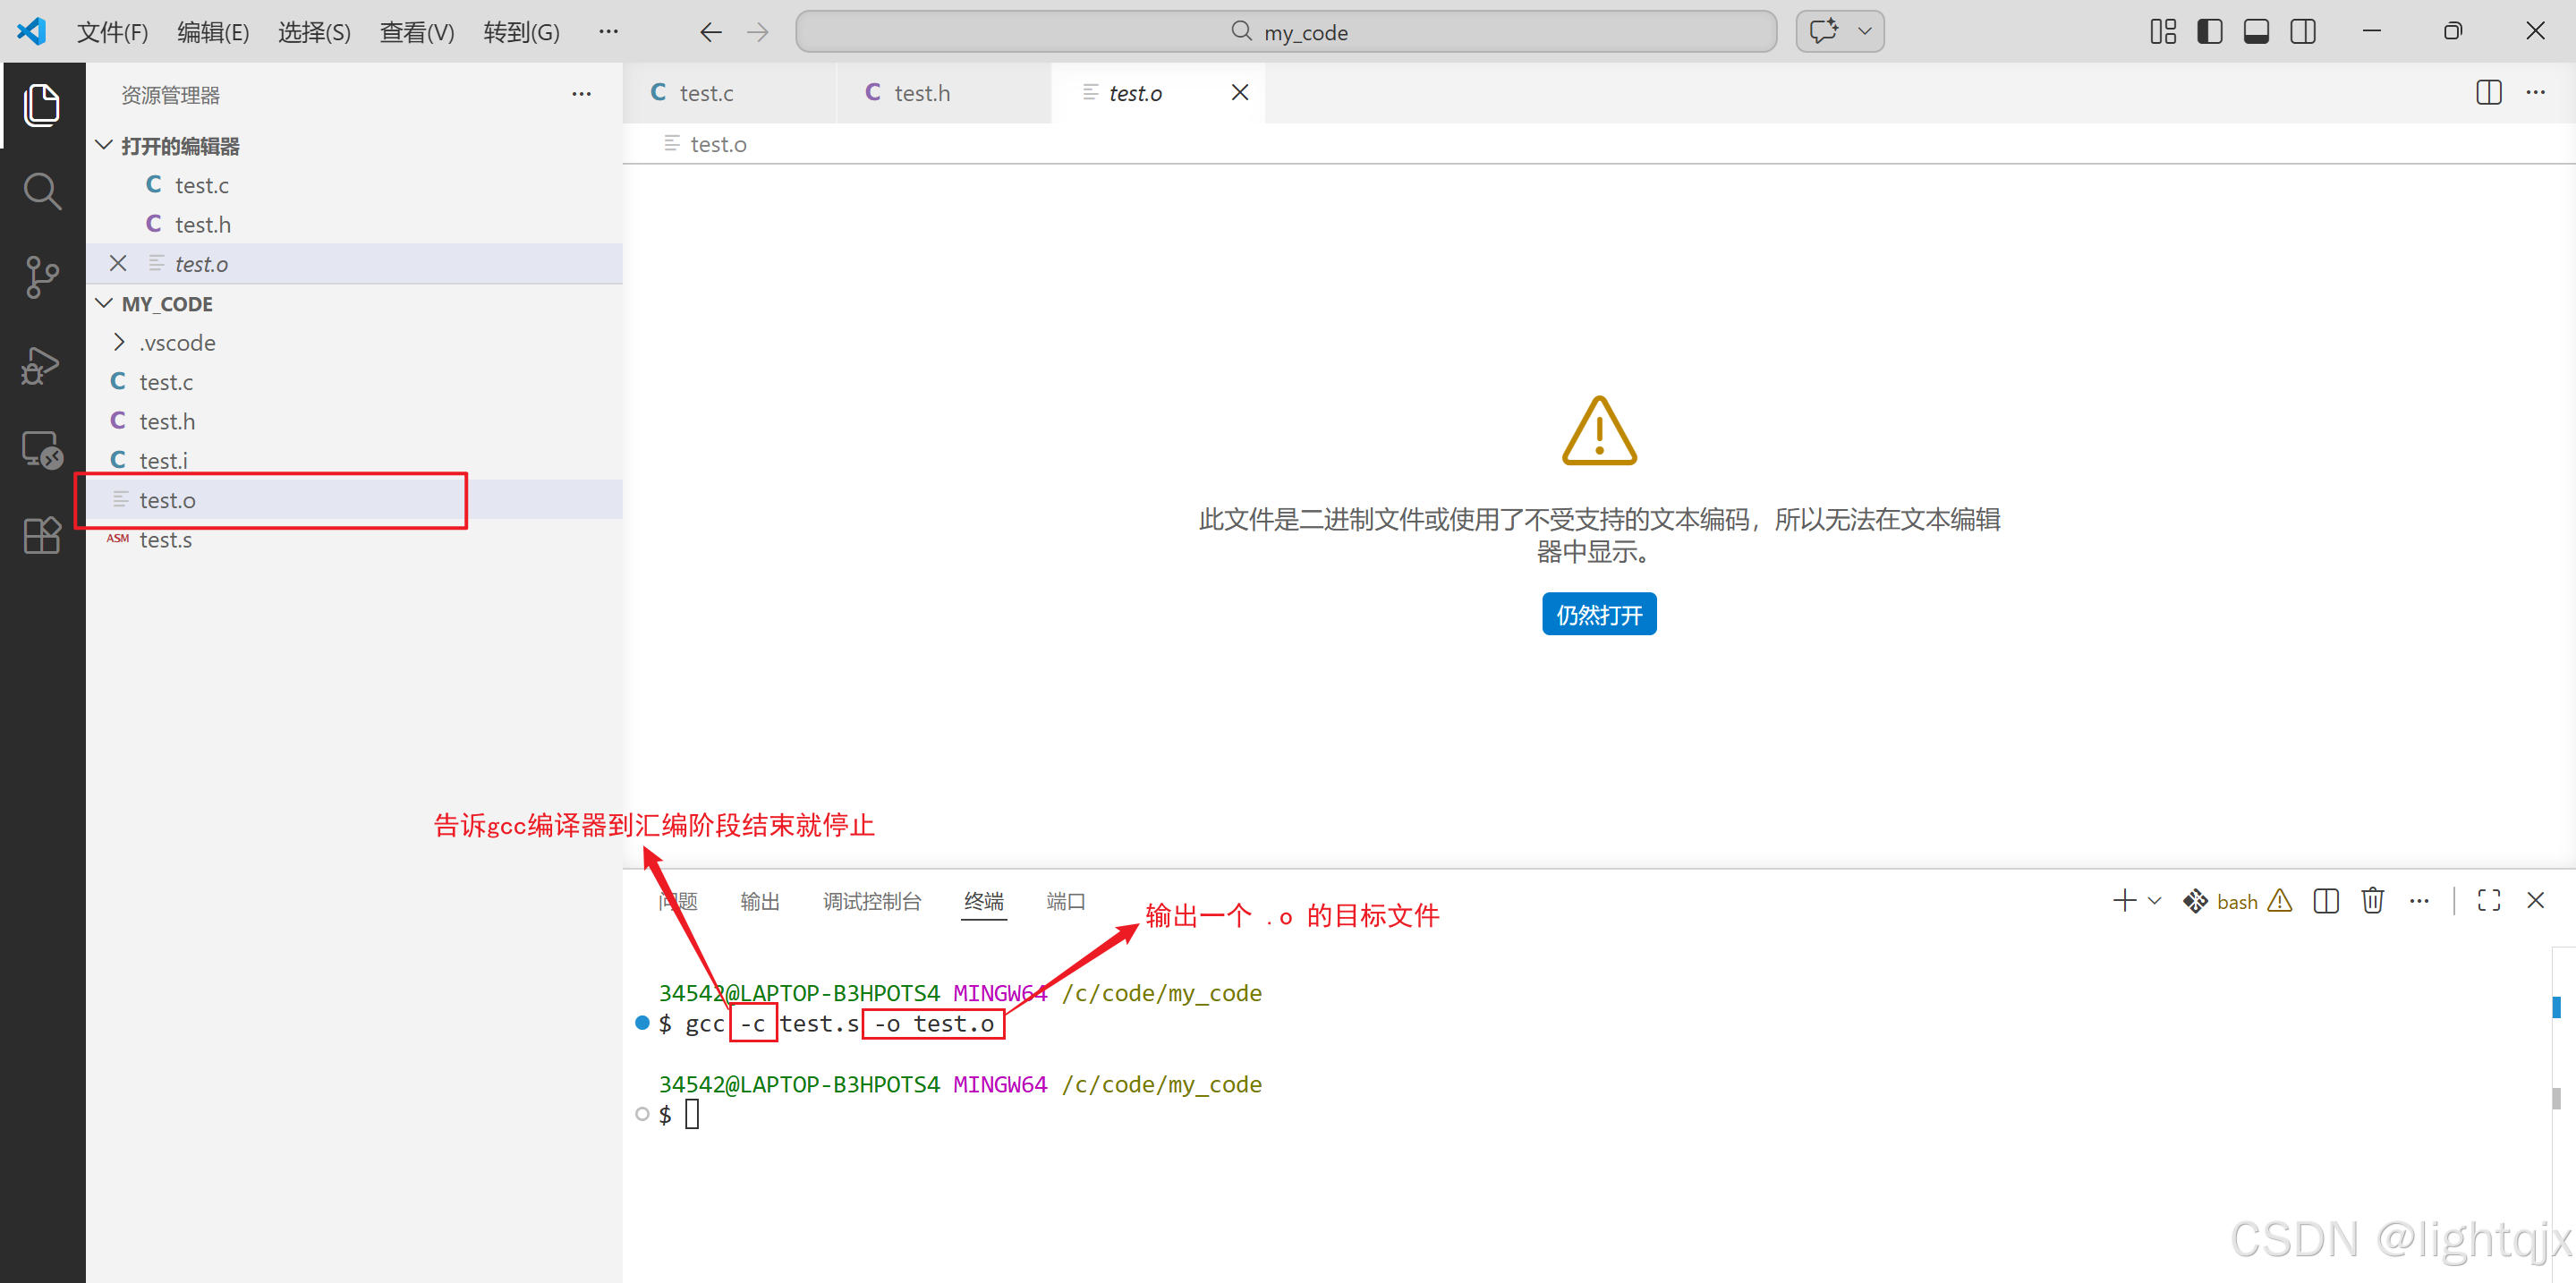Collapse the MY_CODE folder section
Image resolution: width=2576 pixels, height=1283 pixels.
(x=355, y=303)
